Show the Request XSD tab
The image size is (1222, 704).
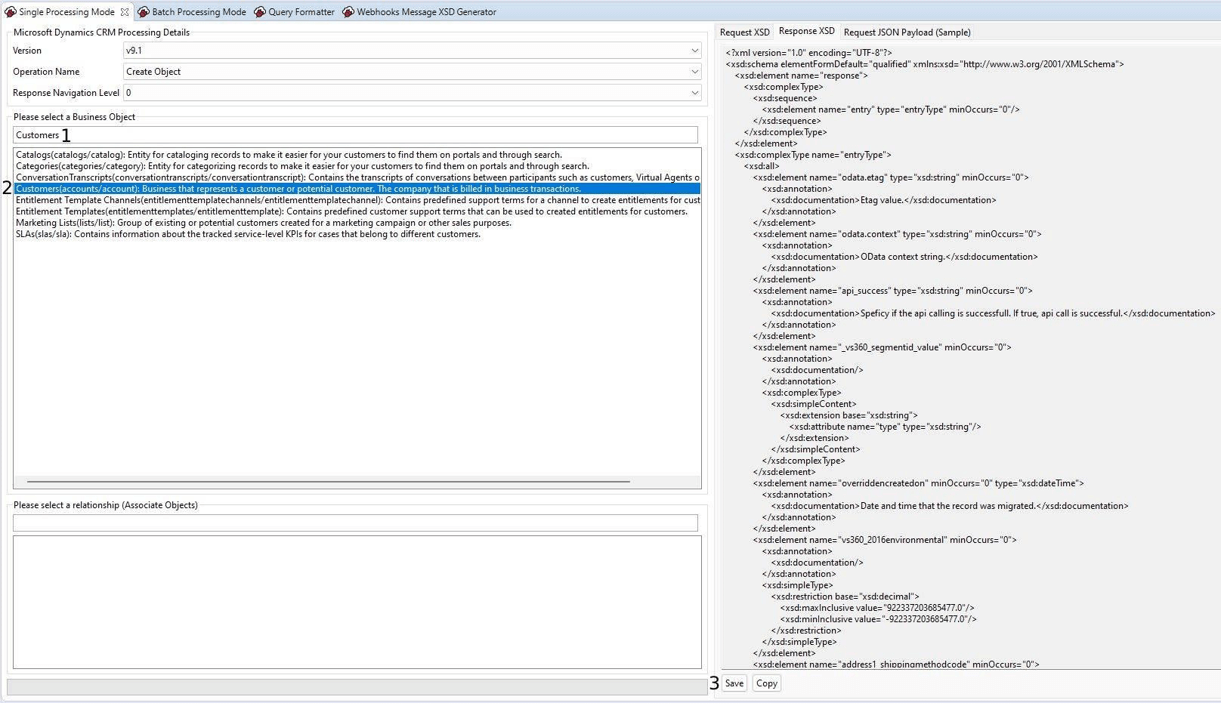click(x=745, y=32)
